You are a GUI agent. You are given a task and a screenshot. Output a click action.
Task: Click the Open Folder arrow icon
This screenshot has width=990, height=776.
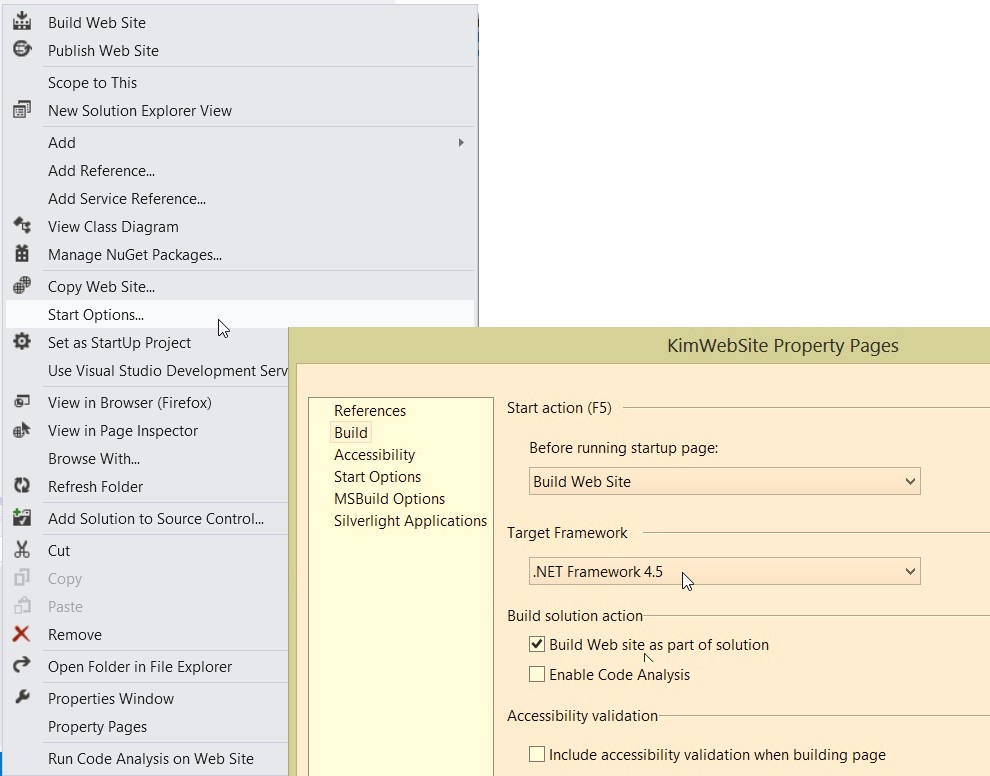coord(22,665)
